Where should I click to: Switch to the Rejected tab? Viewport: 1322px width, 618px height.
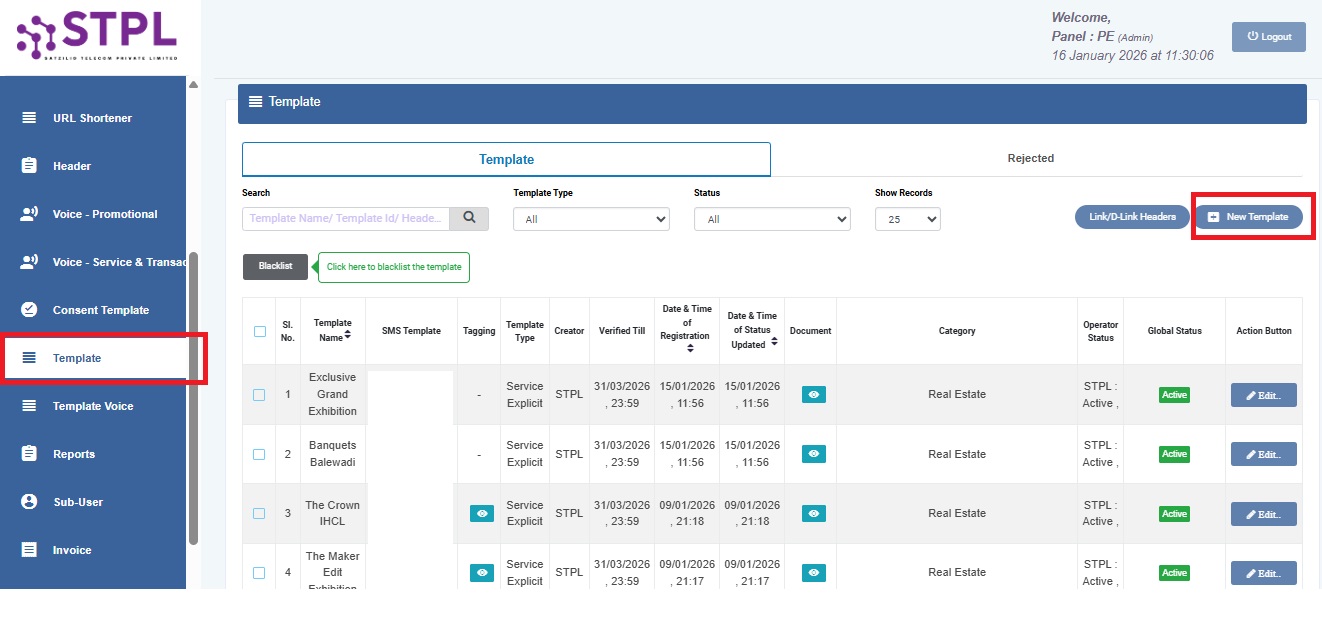pos(1030,158)
